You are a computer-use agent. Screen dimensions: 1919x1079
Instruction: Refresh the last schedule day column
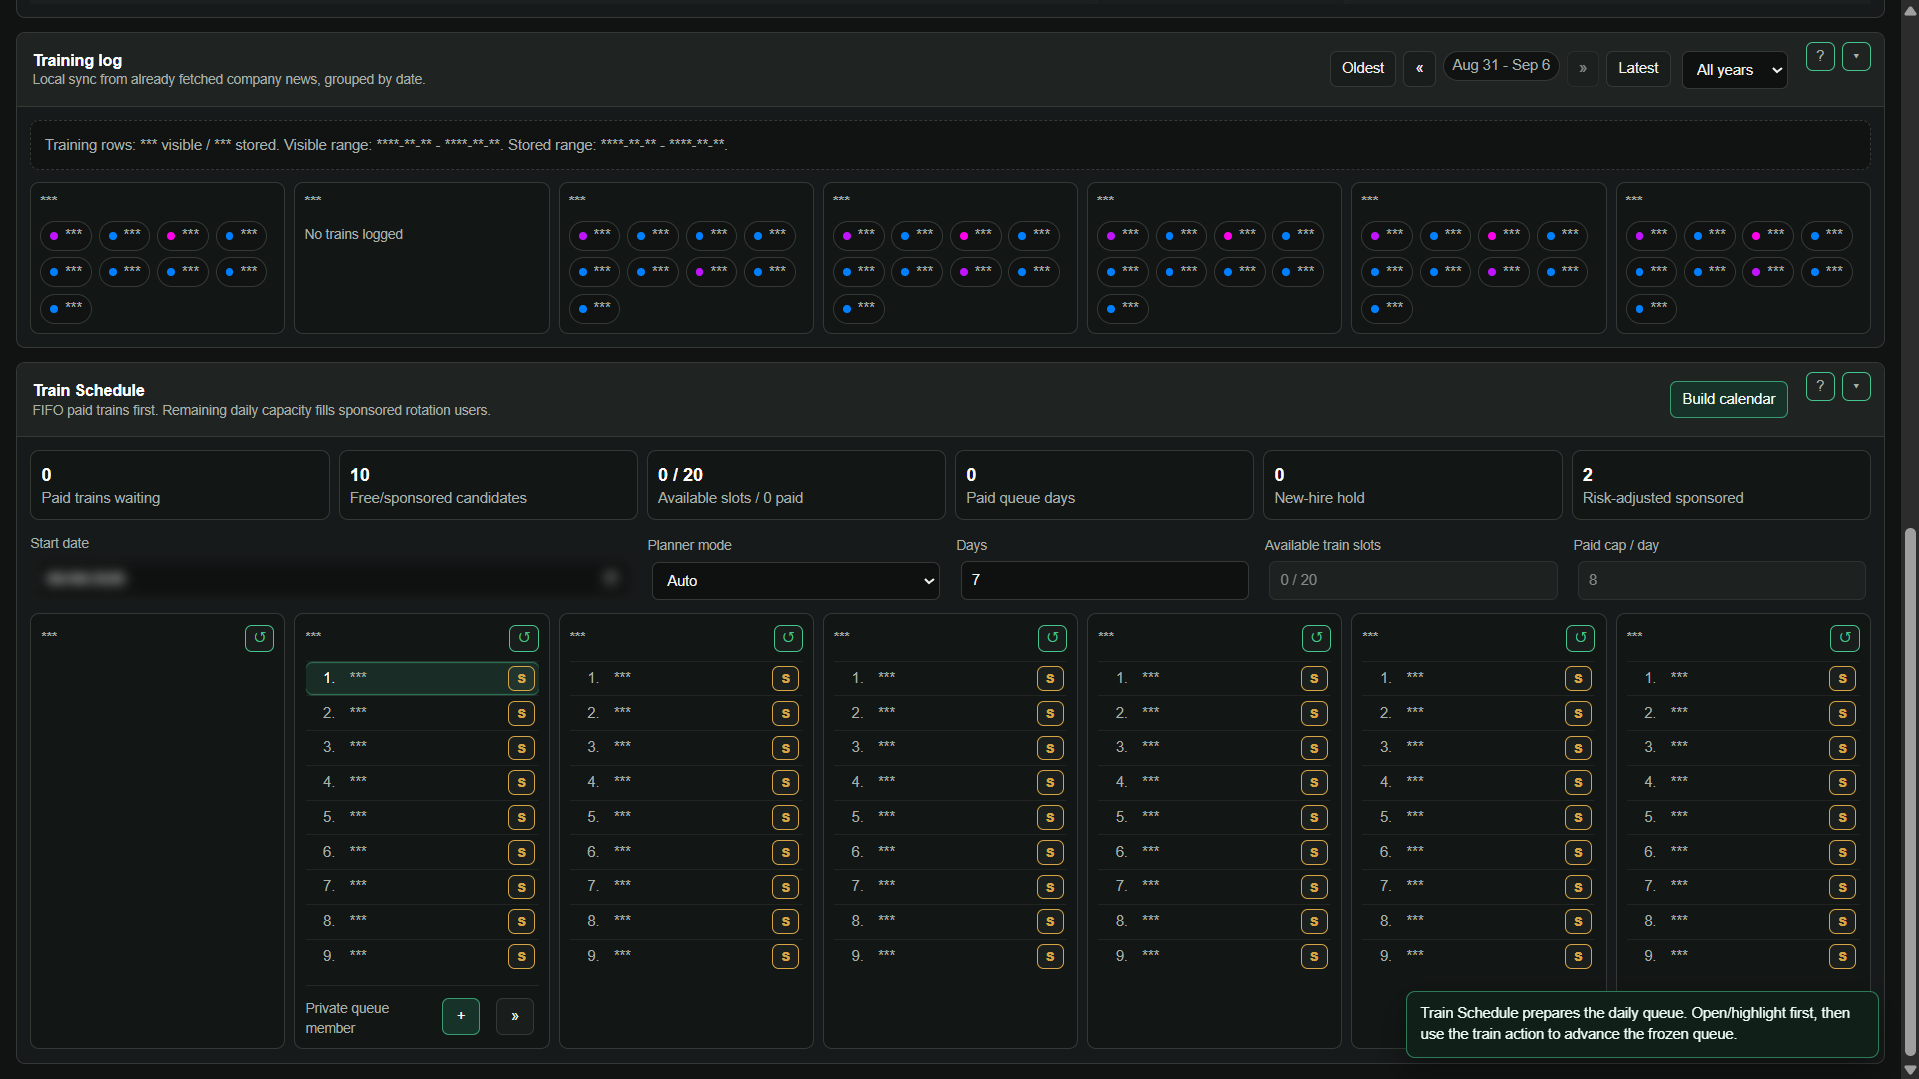(1845, 638)
